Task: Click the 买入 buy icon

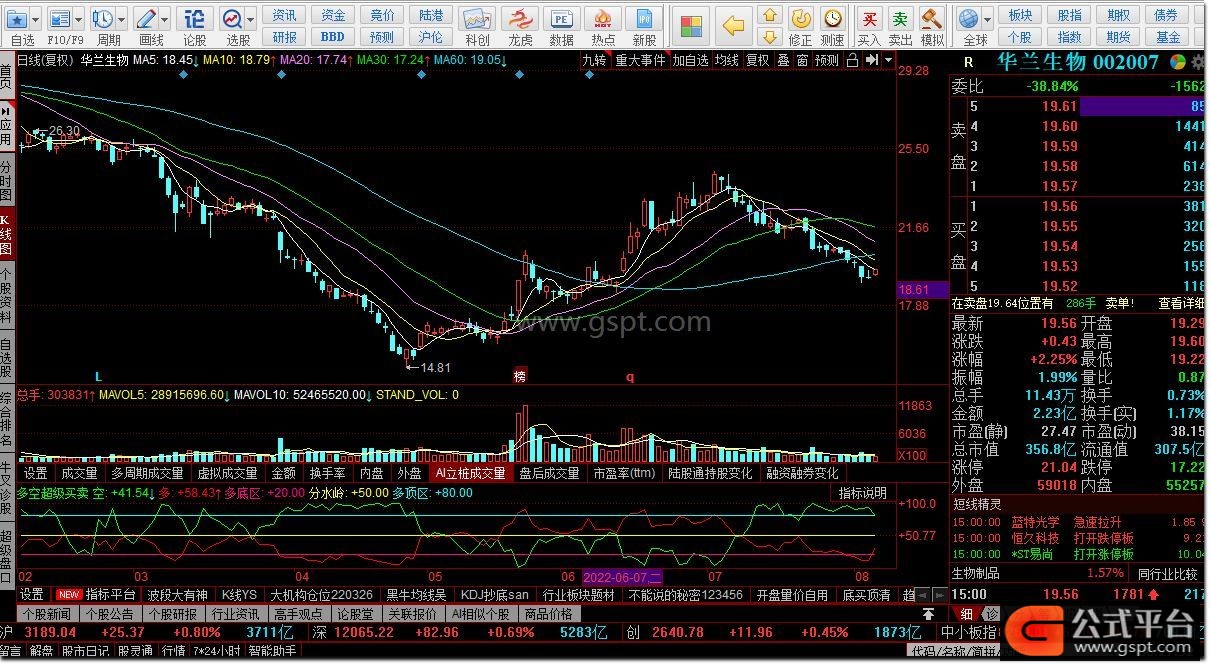Action: click(870, 19)
